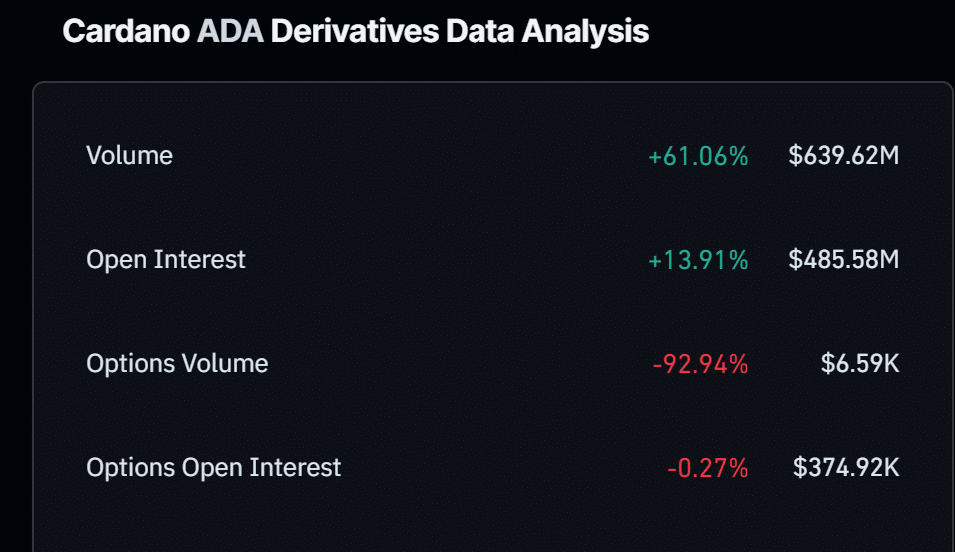Click the -0.27% options open interest change
955x552 pixels.
pos(708,469)
